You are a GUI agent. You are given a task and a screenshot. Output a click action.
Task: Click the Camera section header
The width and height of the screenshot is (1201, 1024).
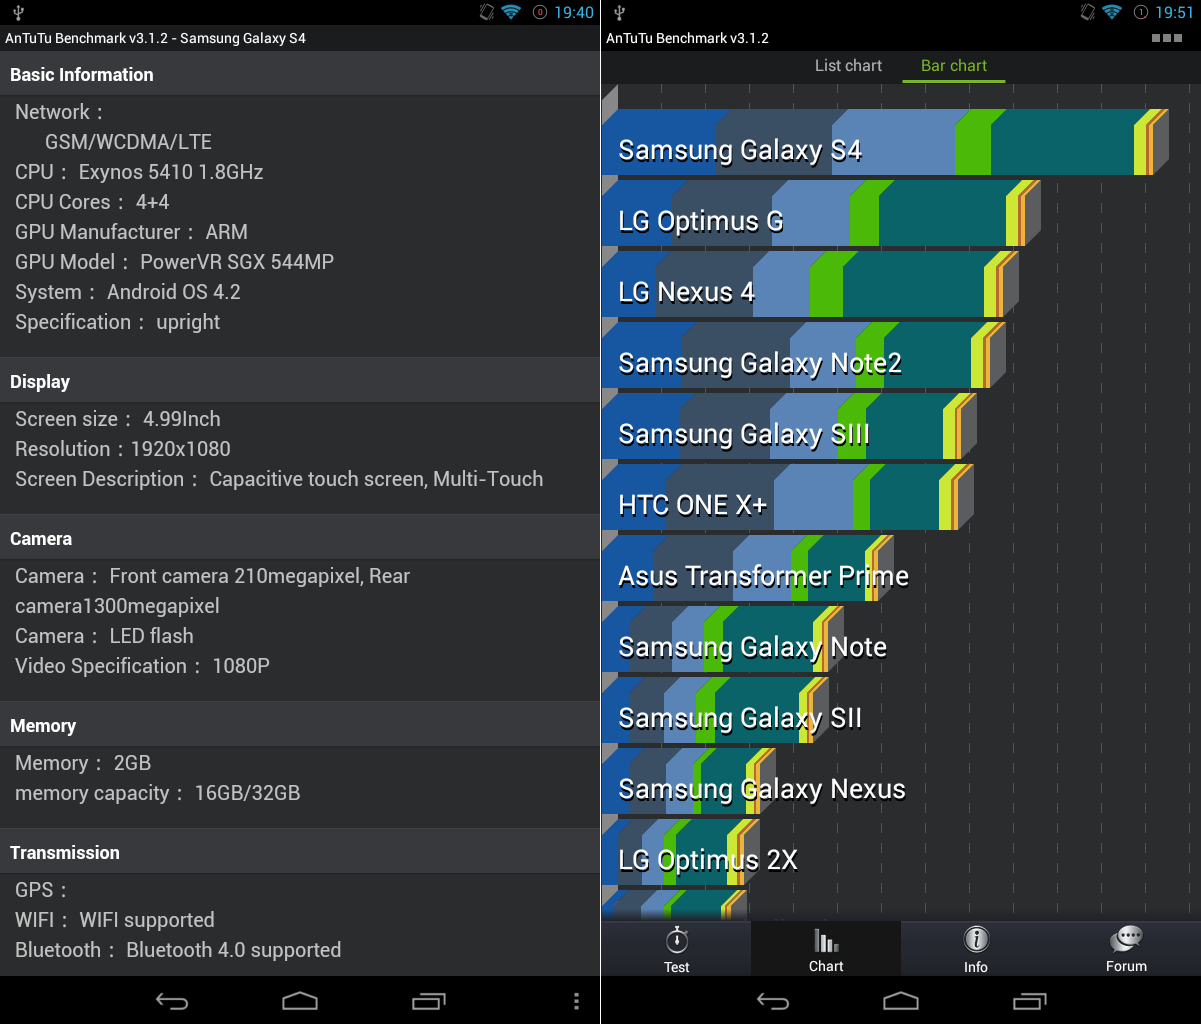(300, 539)
